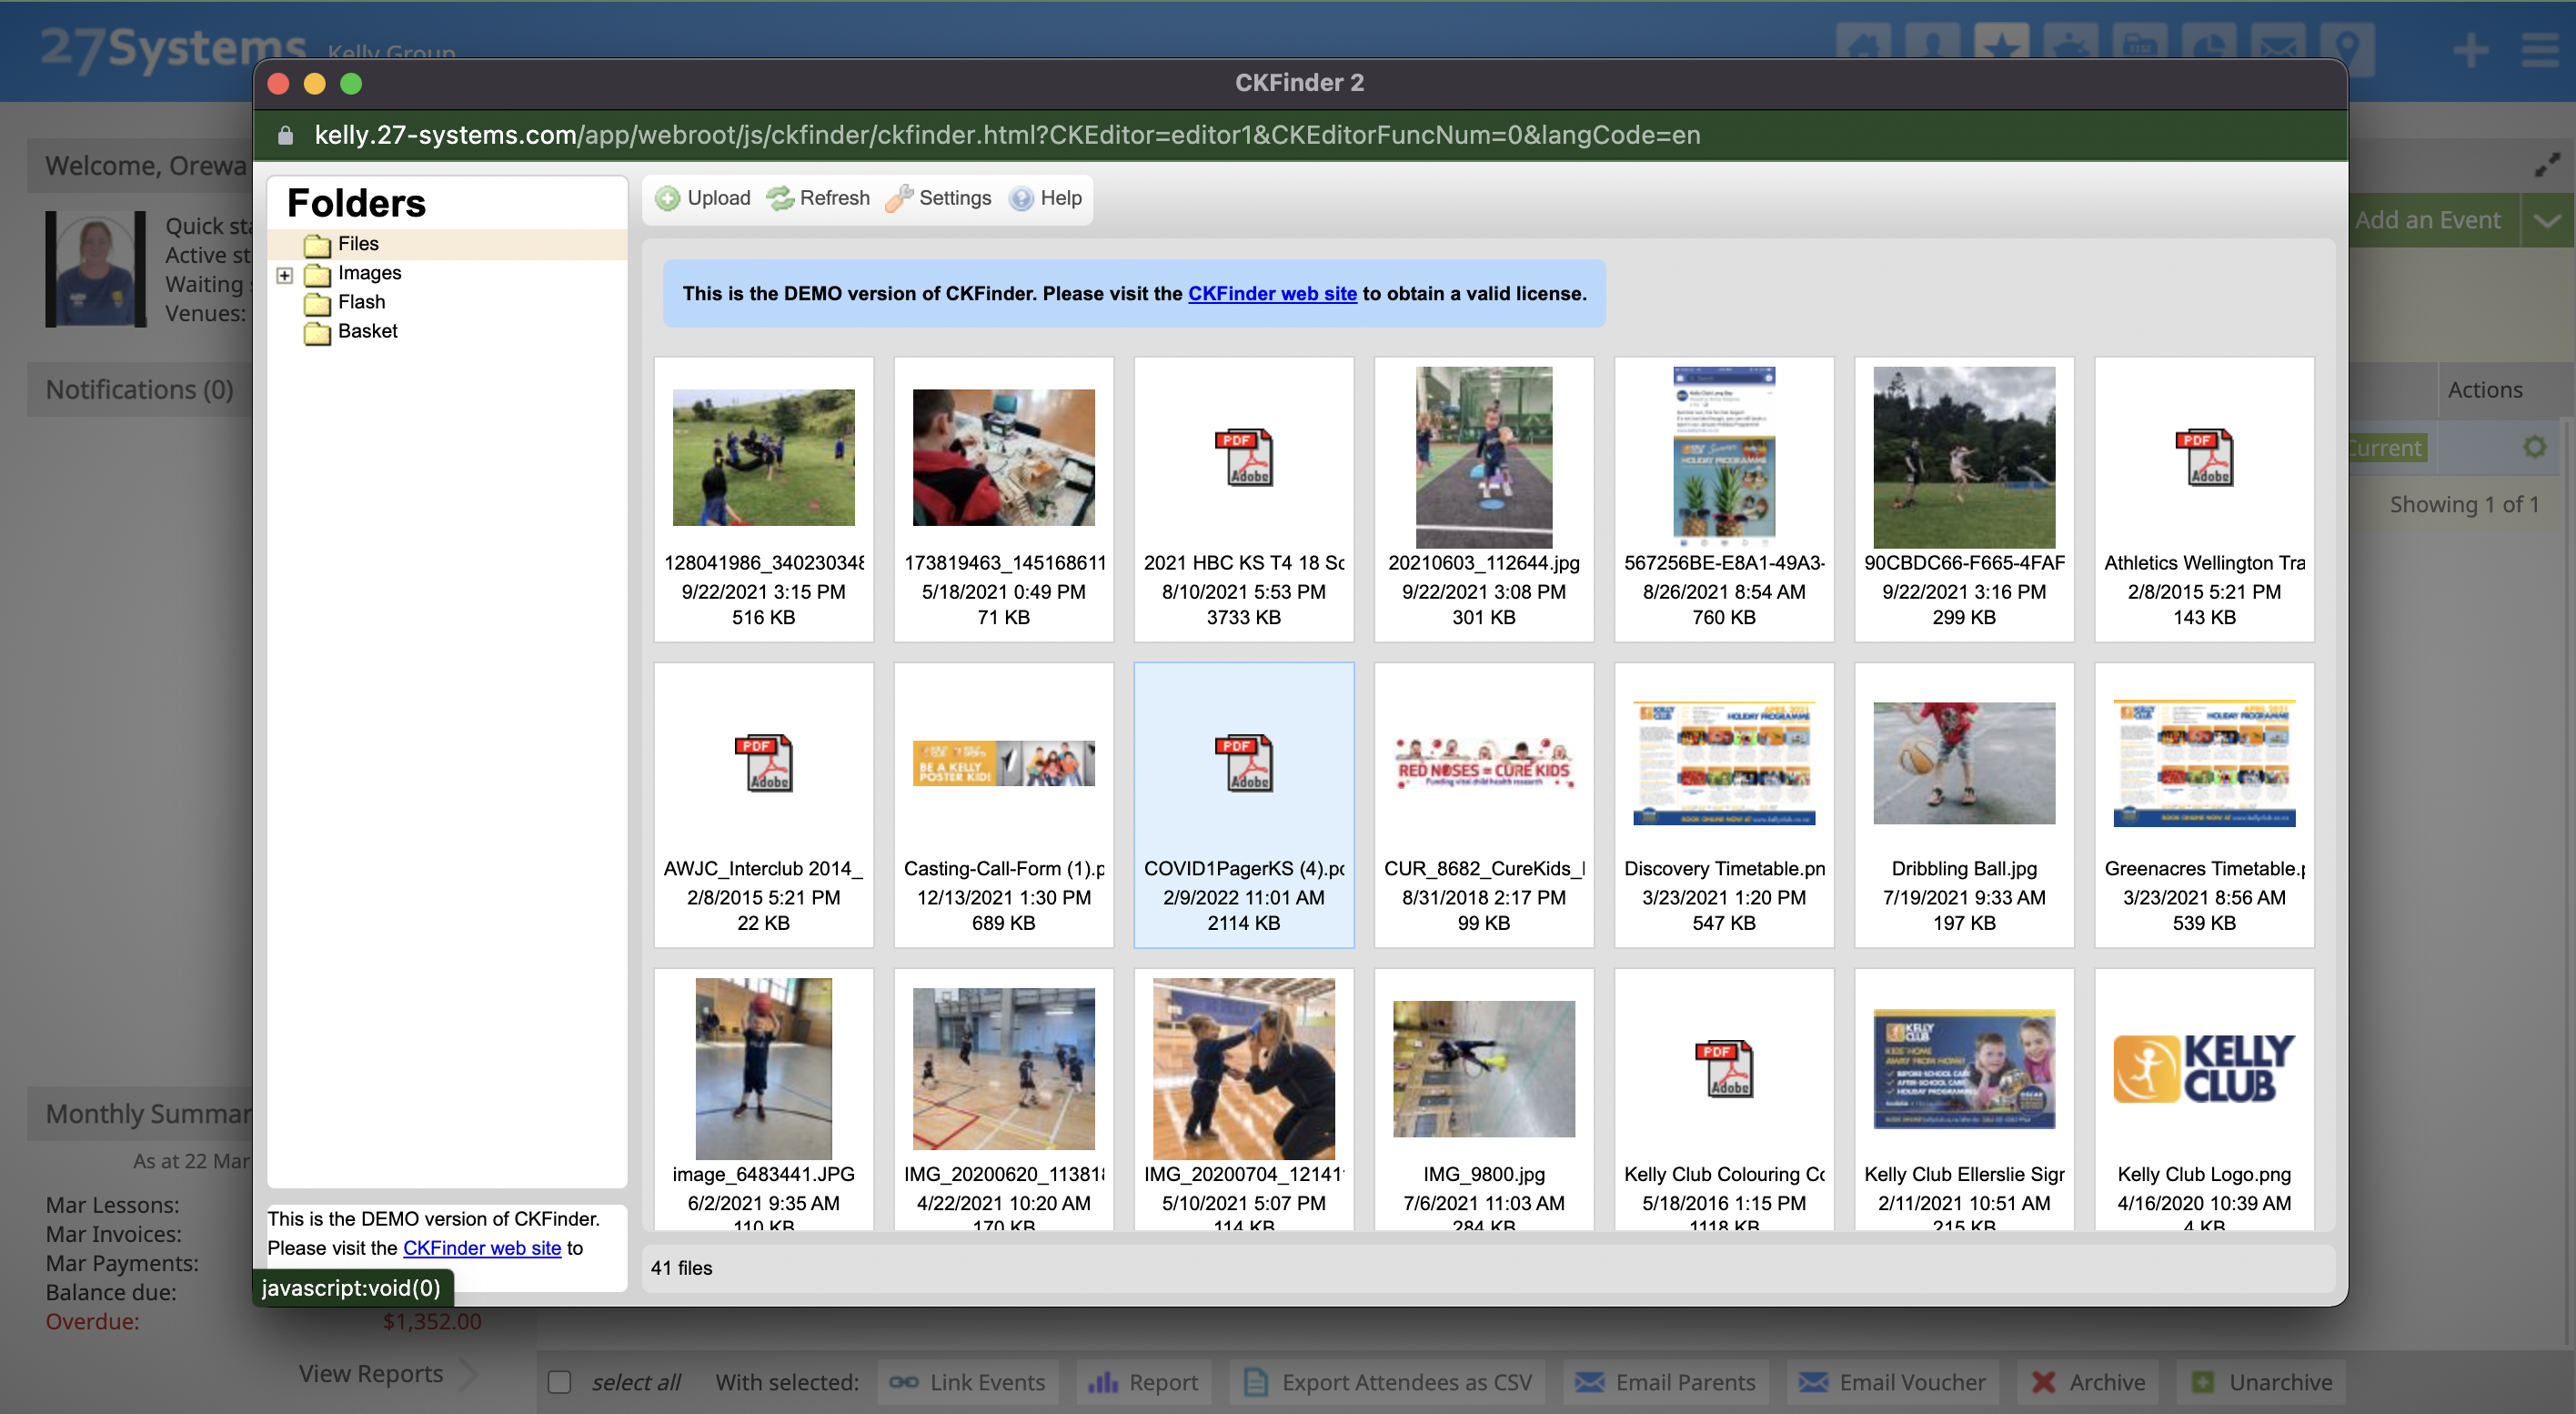Select the Kelly Club Logo.png thumbnail
Image resolution: width=2576 pixels, height=1414 pixels.
point(2204,1068)
